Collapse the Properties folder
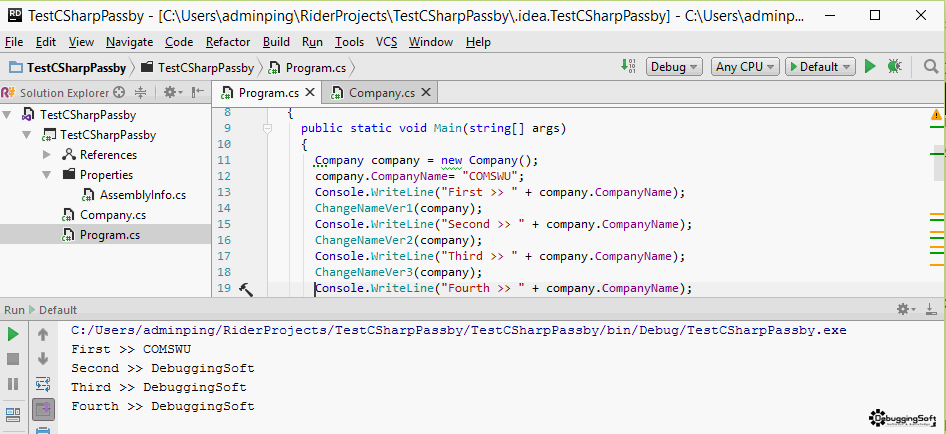The width and height of the screenshot is (946, 434). click(x=47, y=174)
